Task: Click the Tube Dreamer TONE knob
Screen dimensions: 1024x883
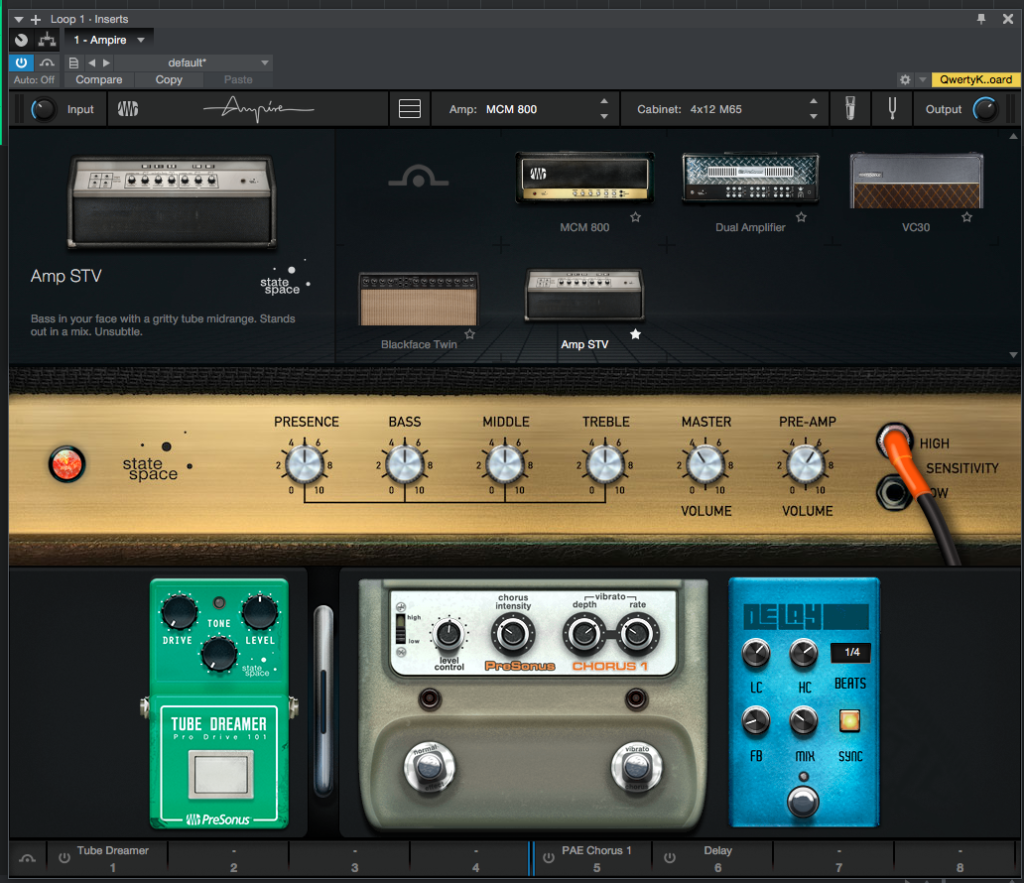Action: coord(219,654)
